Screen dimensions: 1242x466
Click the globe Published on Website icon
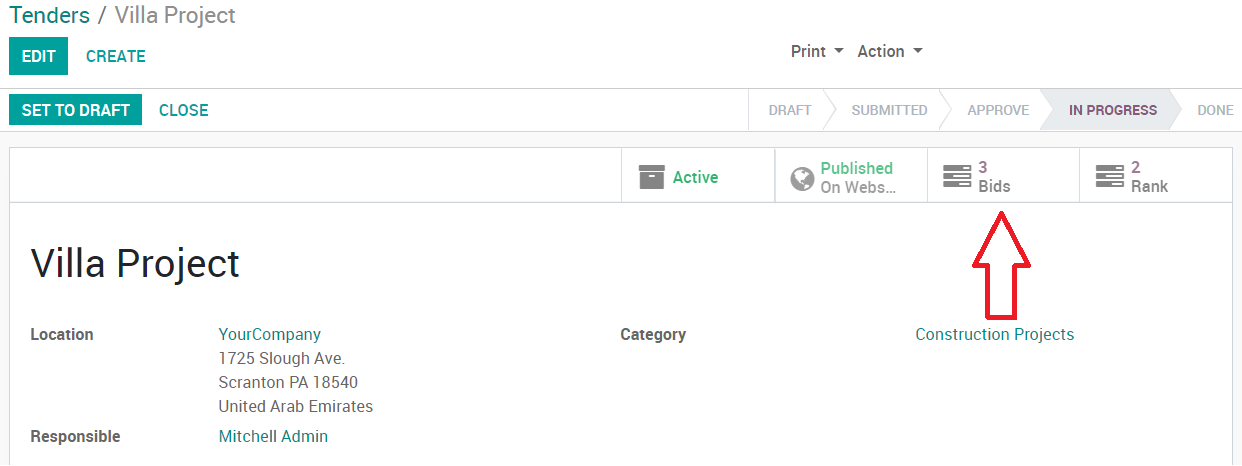point(802,178)
